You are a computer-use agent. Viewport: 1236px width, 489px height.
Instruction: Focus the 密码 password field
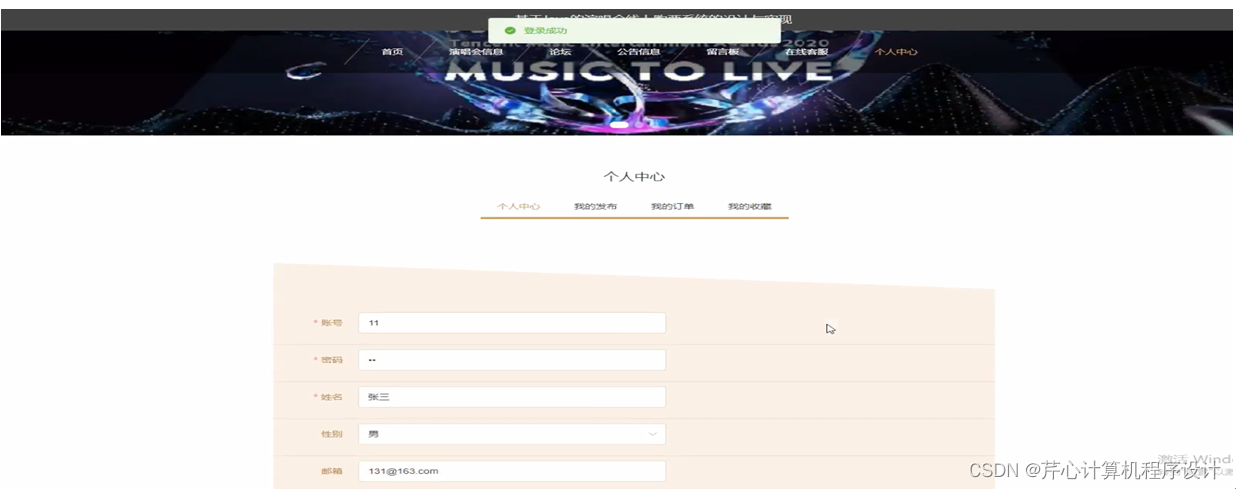pos(512,360)
